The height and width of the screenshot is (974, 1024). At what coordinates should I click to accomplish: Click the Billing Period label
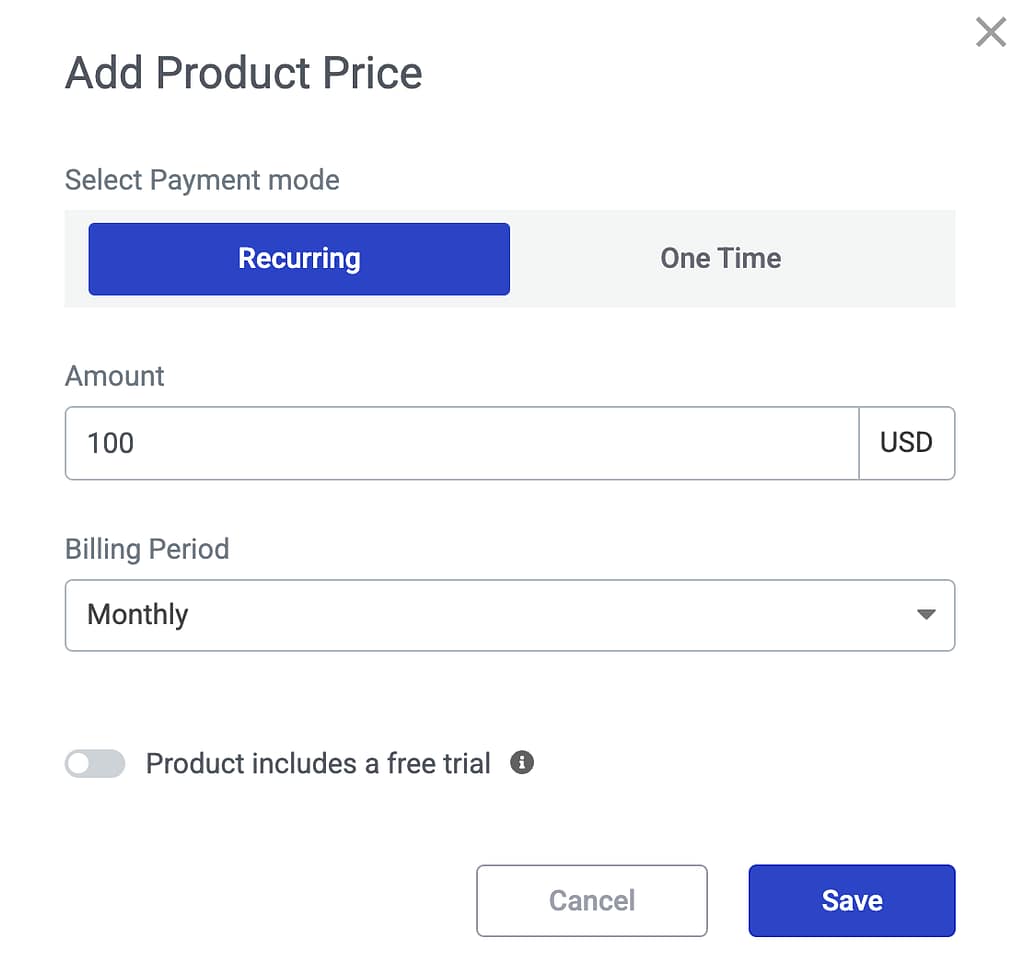[147, 549]
